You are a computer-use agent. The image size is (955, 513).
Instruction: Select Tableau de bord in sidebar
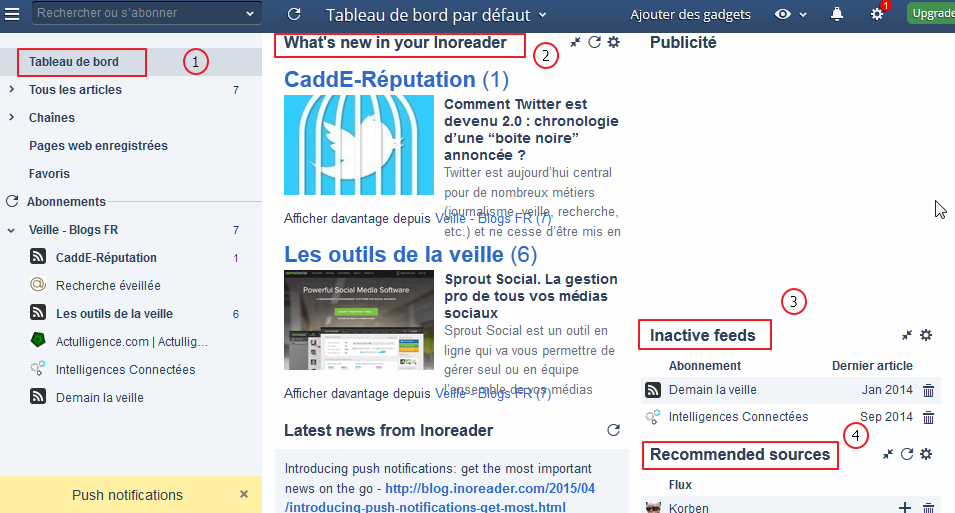pos(74,62)
